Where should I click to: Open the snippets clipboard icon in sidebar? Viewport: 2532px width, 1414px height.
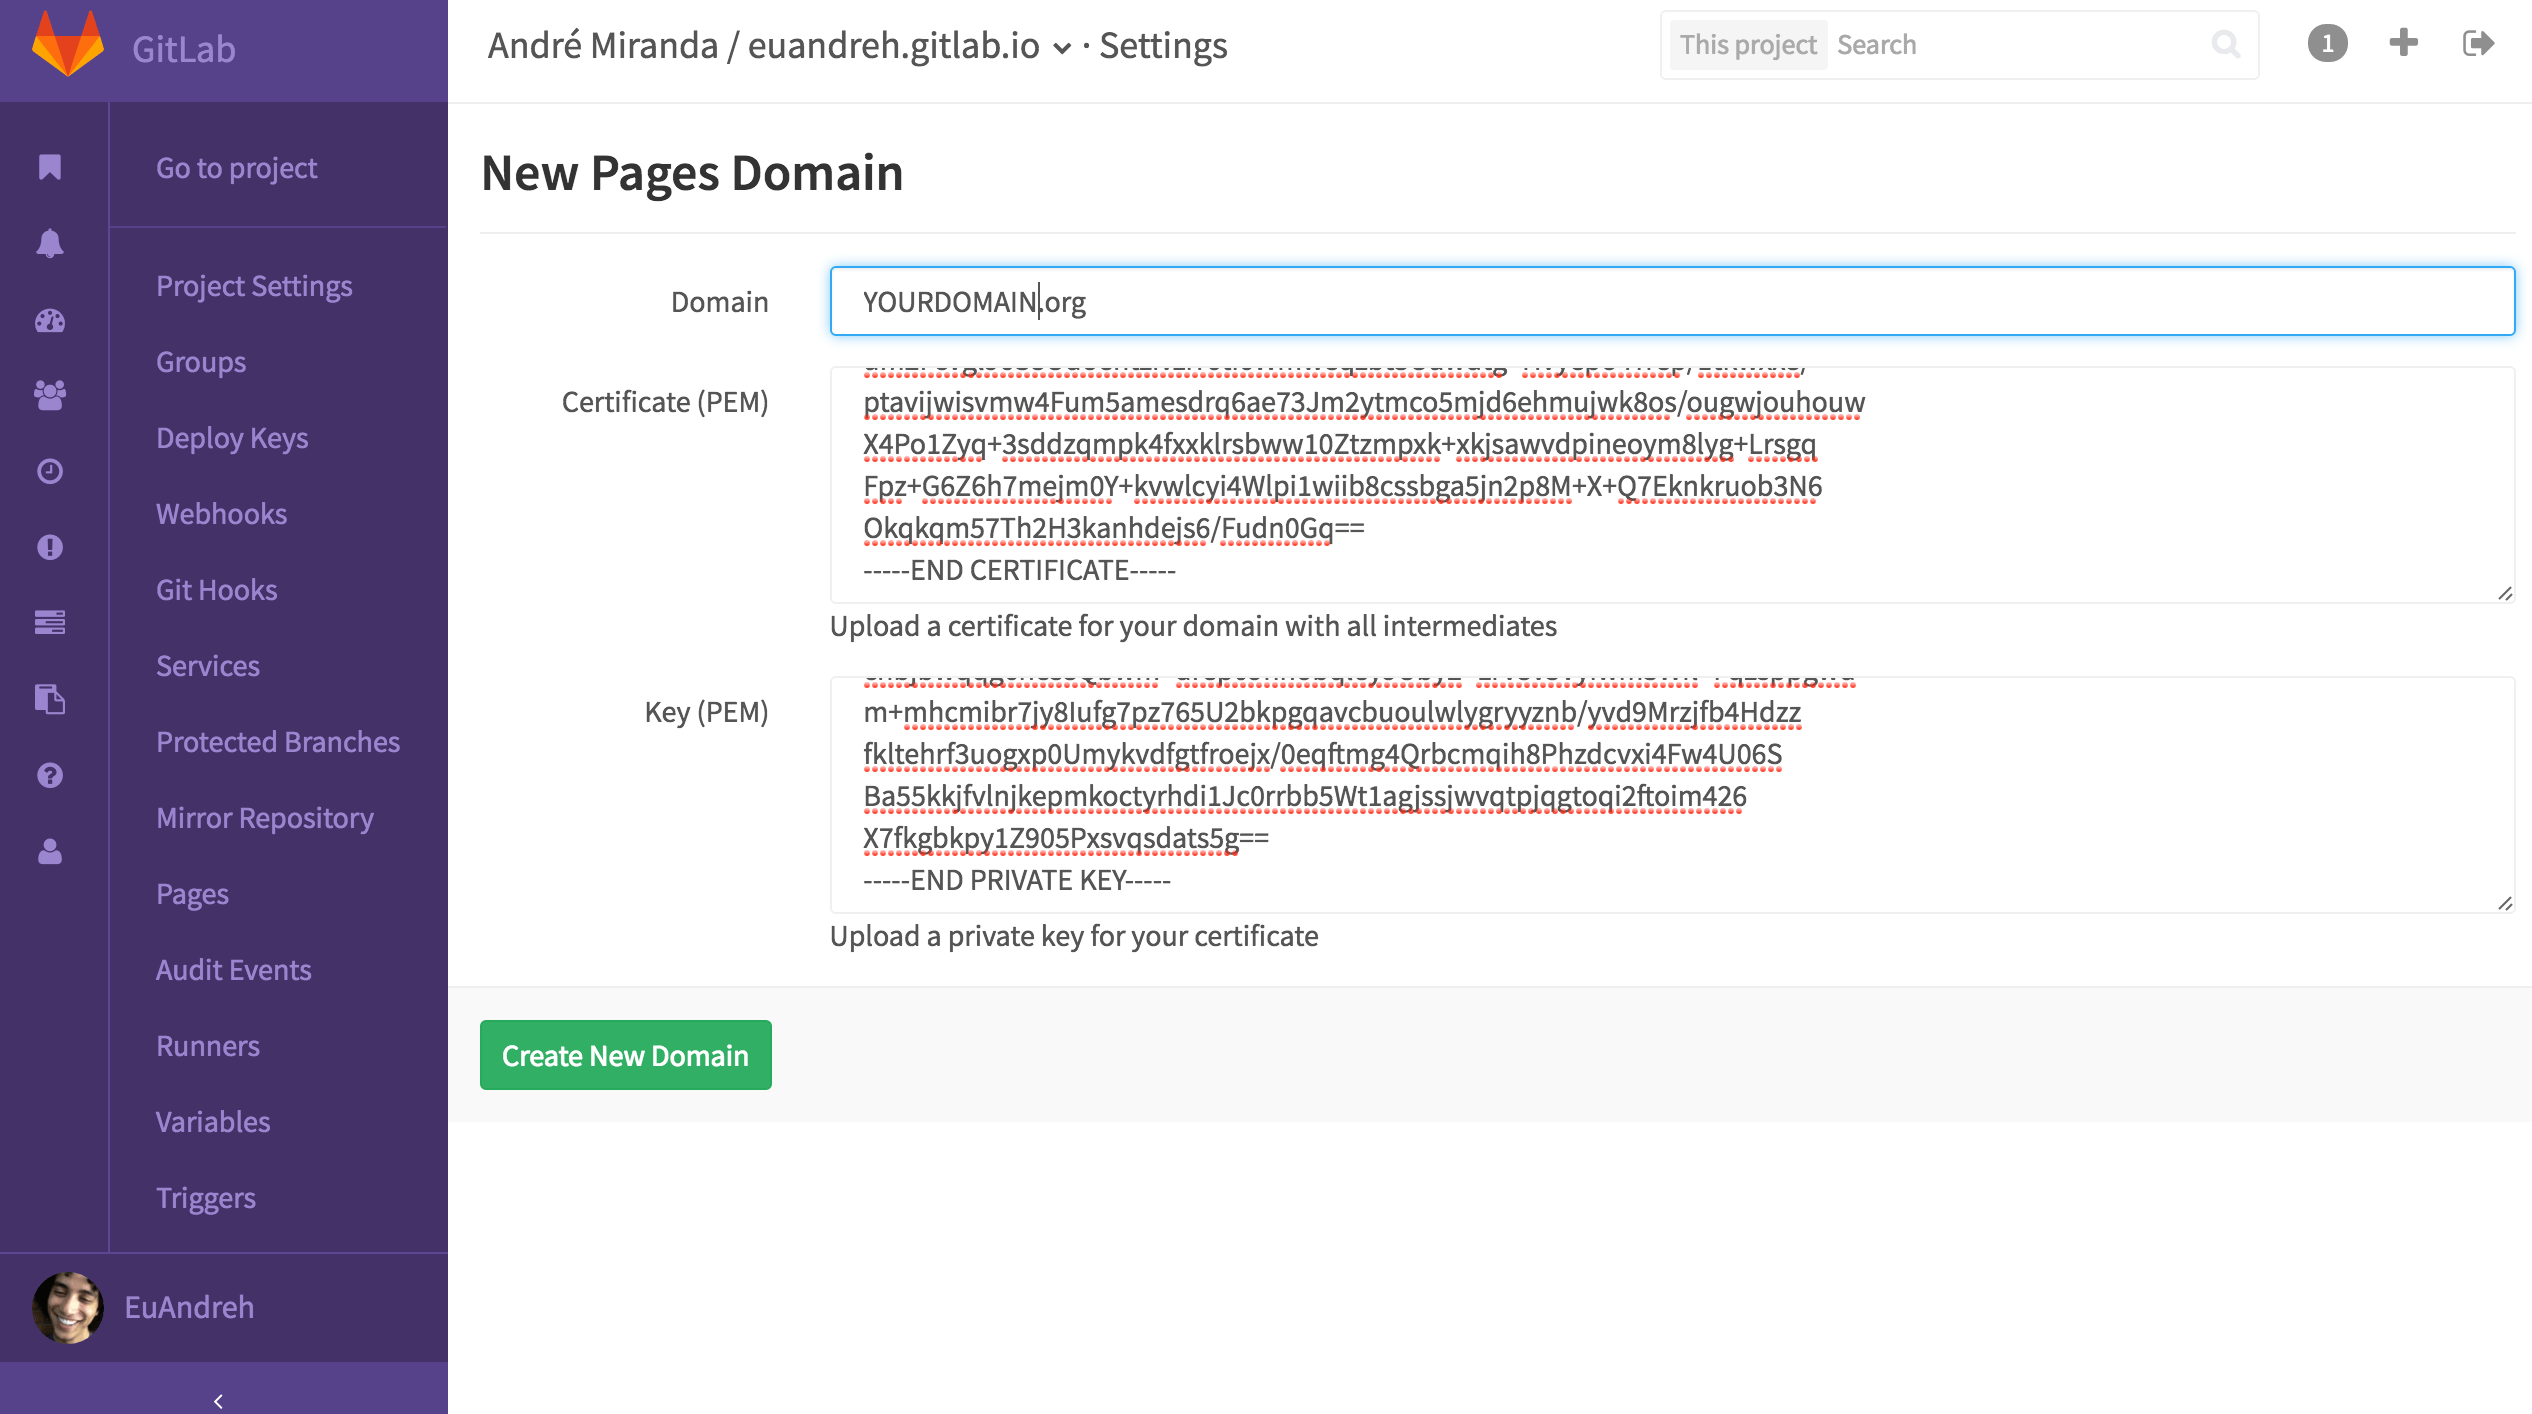point(50,698)
